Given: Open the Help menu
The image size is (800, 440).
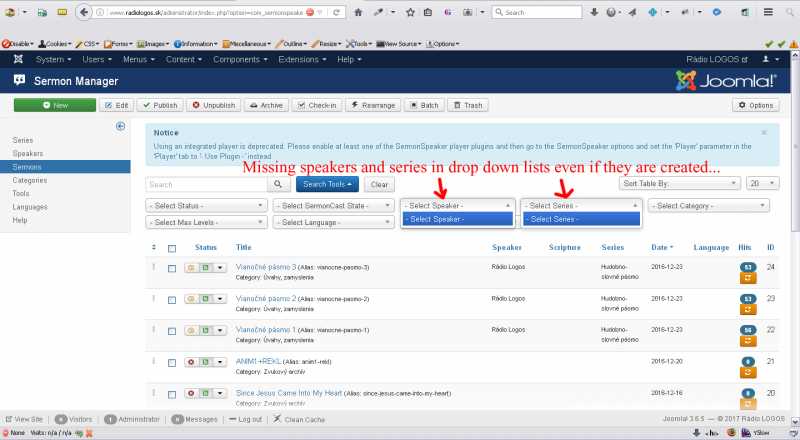Looking at the screenshot, I should pyautogui.click(x=349, y=59).
